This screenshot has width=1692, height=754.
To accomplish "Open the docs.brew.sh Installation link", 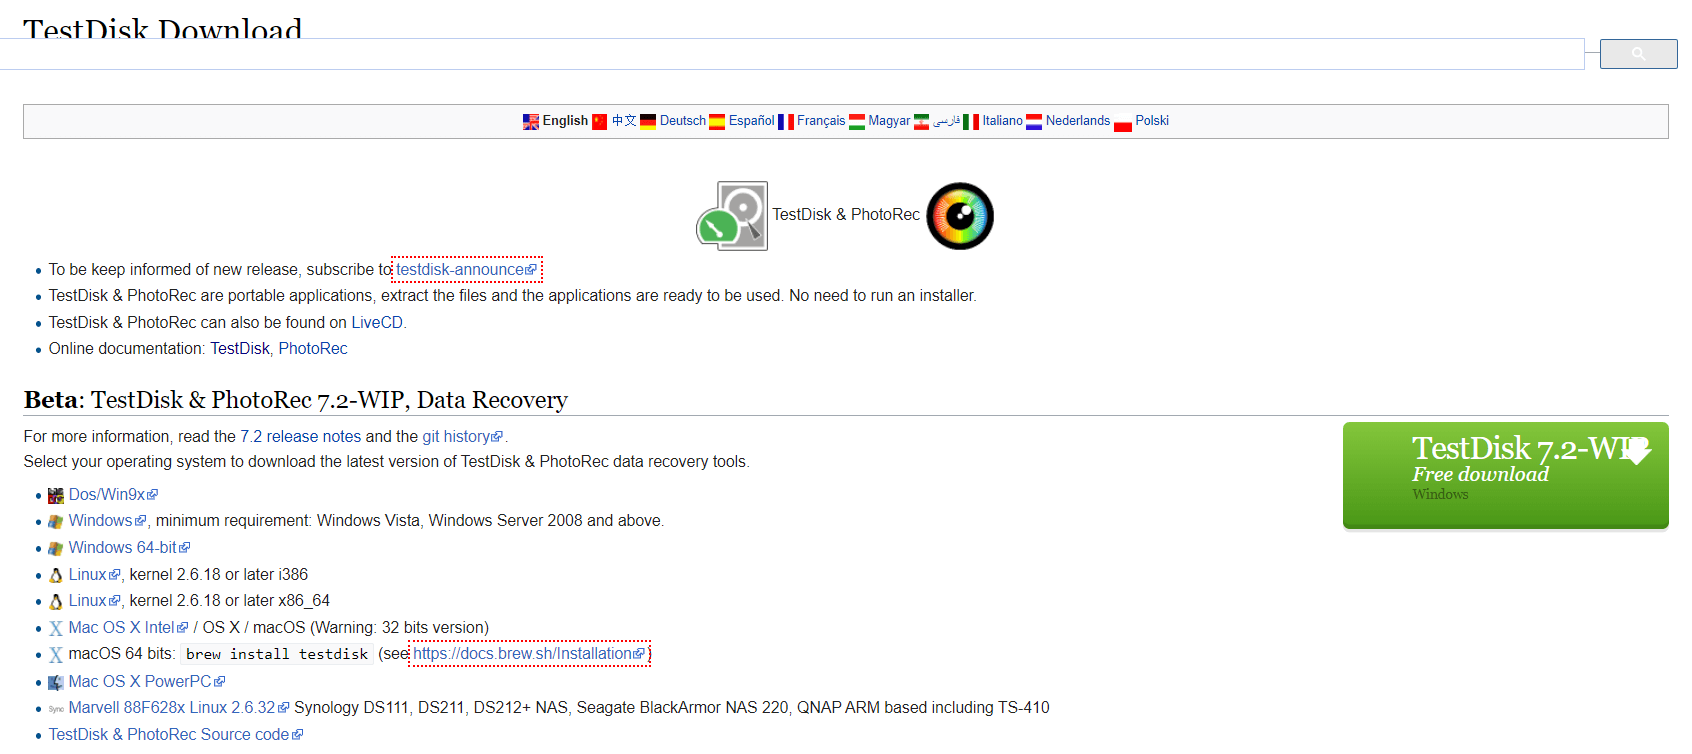I will 529,654.
